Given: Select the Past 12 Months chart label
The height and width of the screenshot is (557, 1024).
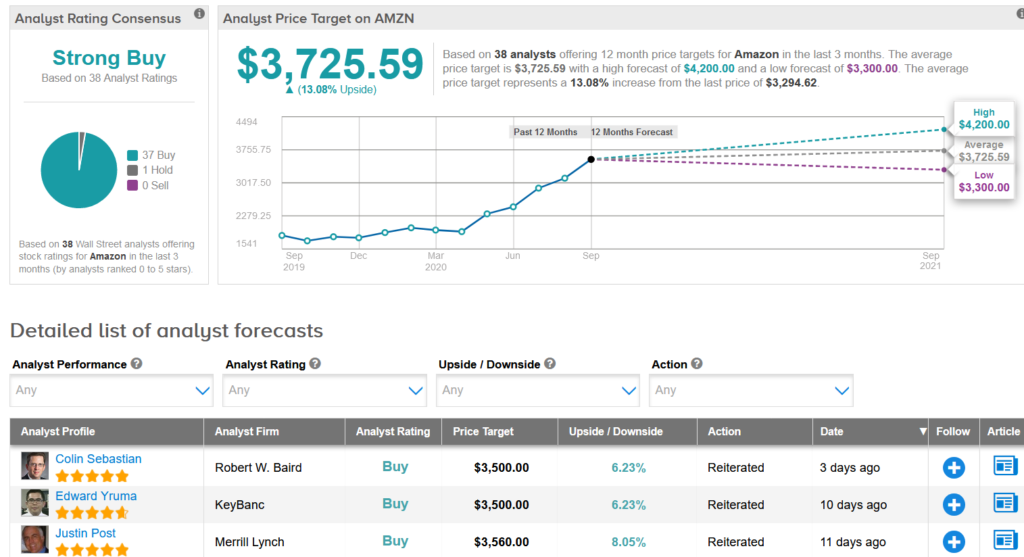Looking at the screenshot, I should (x=545, y=132).
